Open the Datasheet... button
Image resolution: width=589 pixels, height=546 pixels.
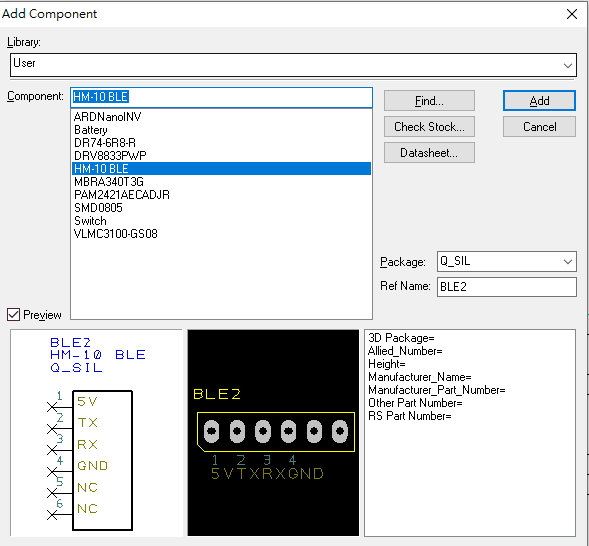429,152
